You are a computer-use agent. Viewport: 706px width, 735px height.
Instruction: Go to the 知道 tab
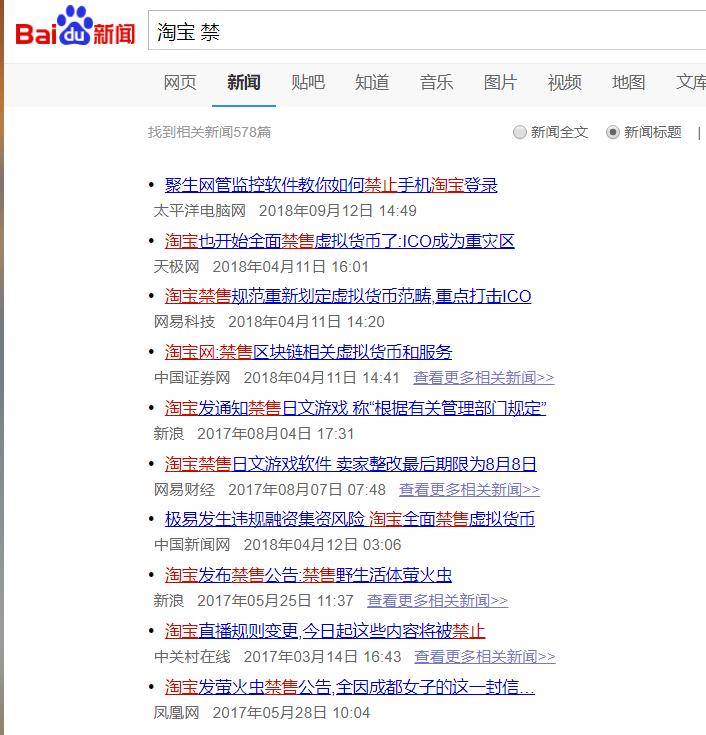tap(372, 82)
